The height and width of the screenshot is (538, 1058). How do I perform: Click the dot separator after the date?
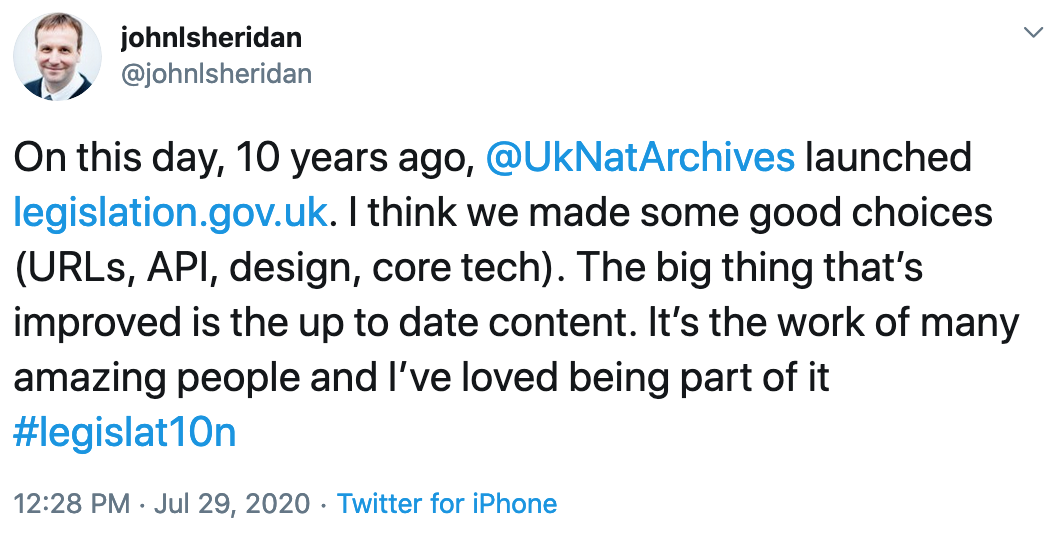324,503
